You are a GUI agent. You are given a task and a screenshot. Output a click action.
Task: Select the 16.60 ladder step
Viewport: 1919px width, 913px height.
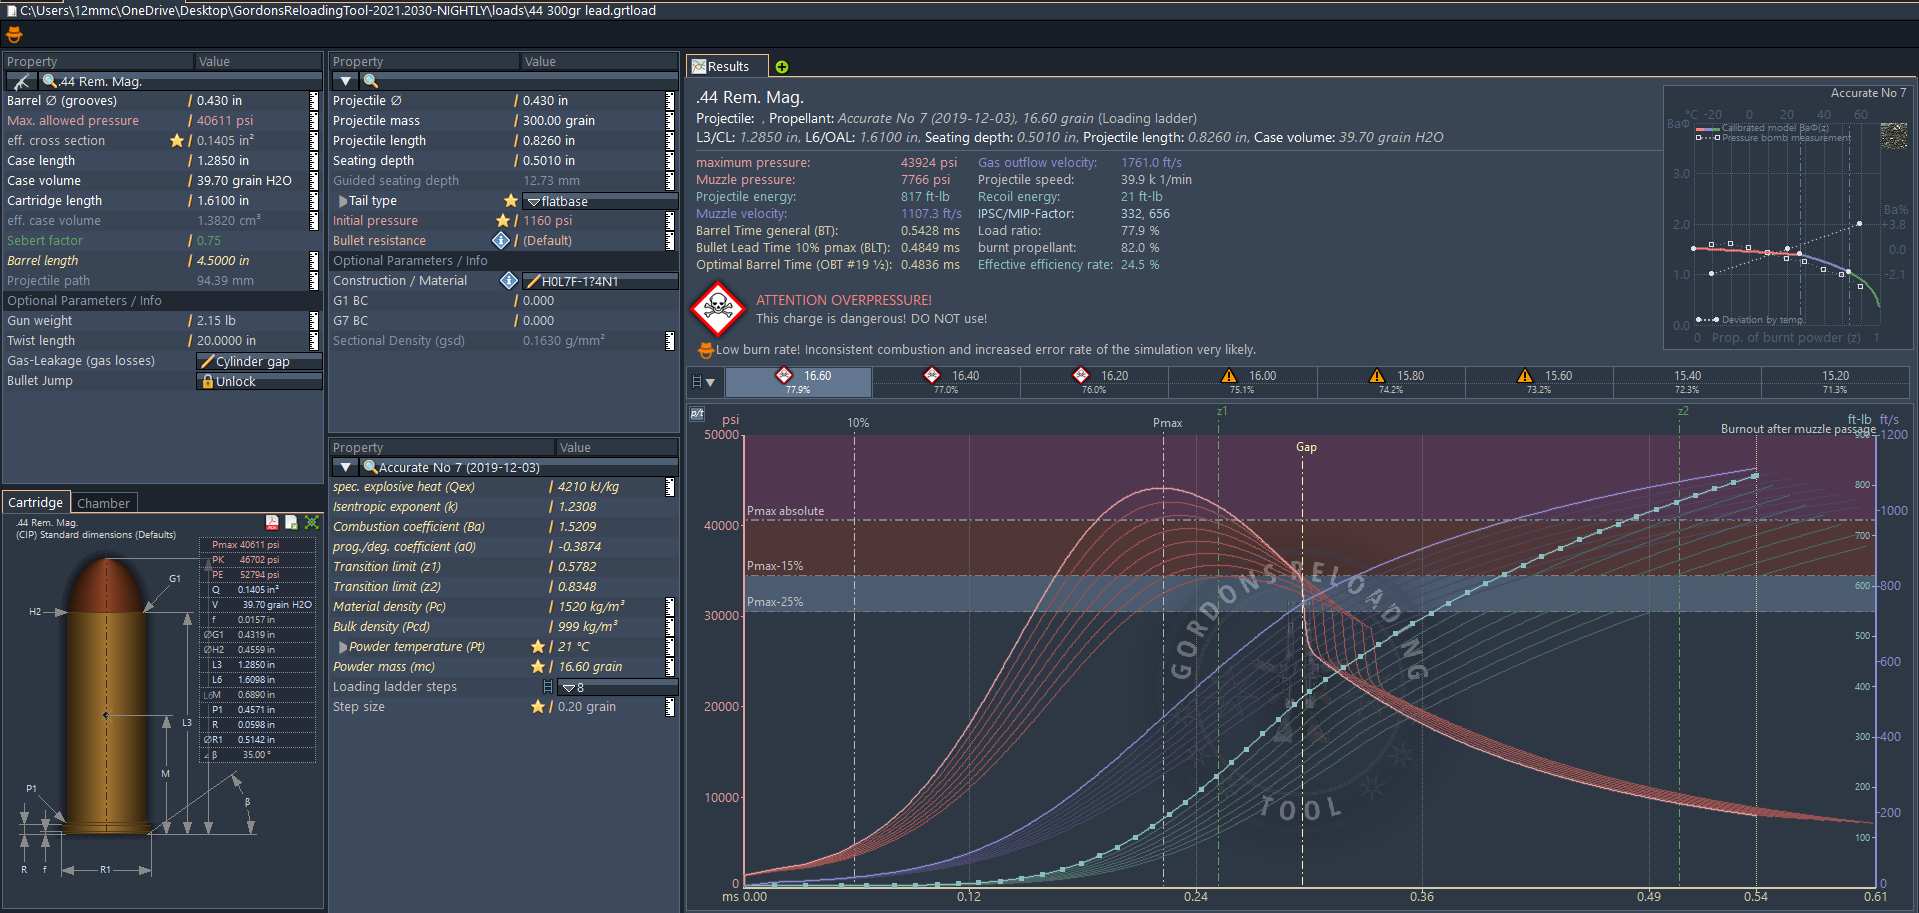coord(799,382)
